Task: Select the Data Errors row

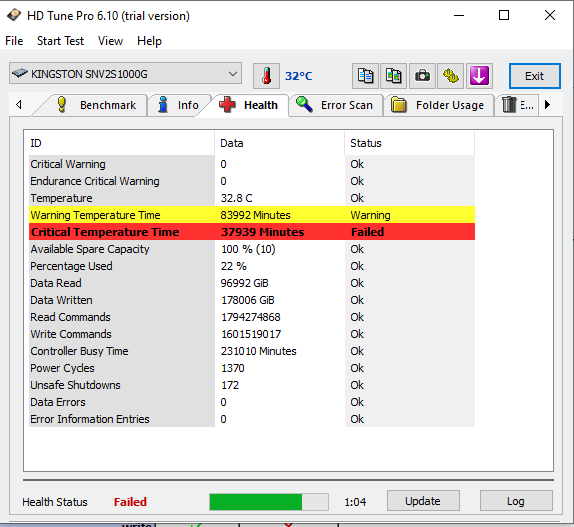Action: point(252,402)
